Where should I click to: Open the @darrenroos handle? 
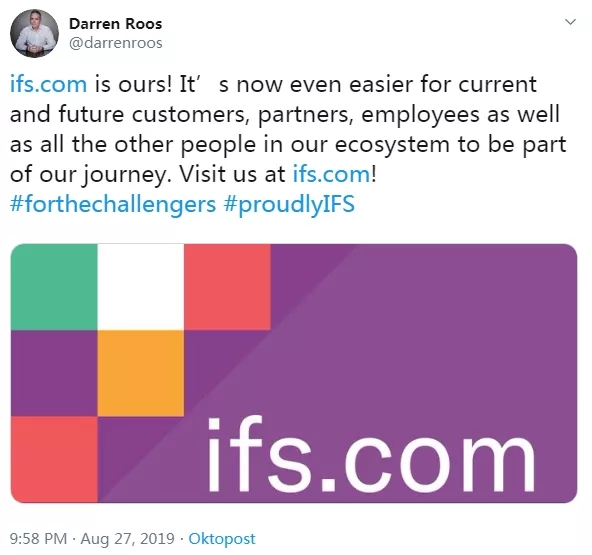[116, 43]
